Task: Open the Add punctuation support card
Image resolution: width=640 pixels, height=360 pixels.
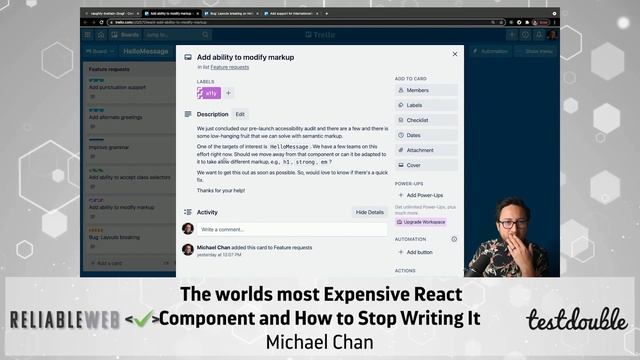Action: (130, 89)
